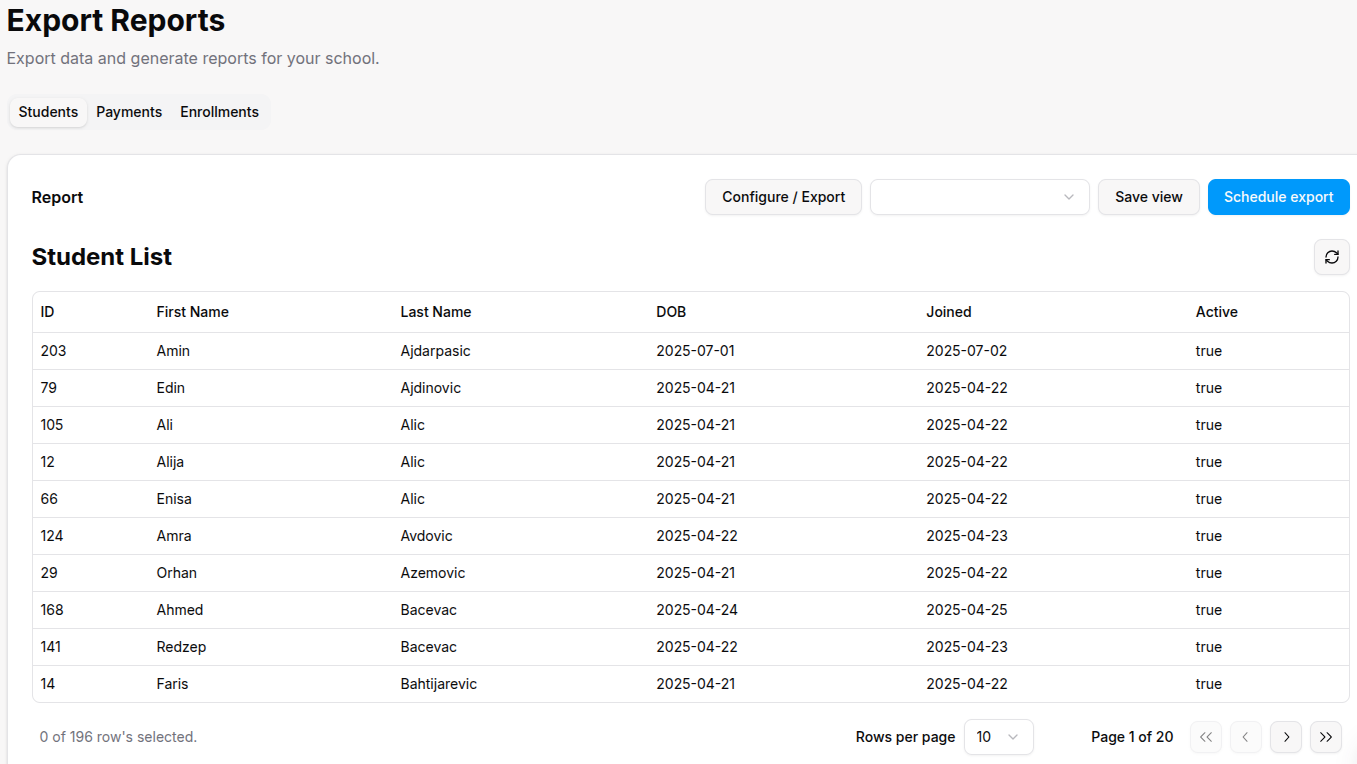The image size is (1357, 764).
Task: Sort by the Last Name column header
Action: 435,312
